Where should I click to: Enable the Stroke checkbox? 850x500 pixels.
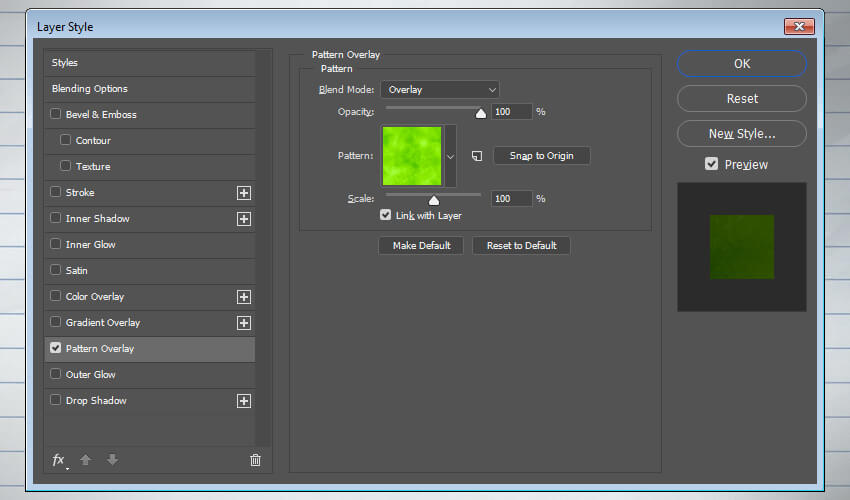(55, 192)
